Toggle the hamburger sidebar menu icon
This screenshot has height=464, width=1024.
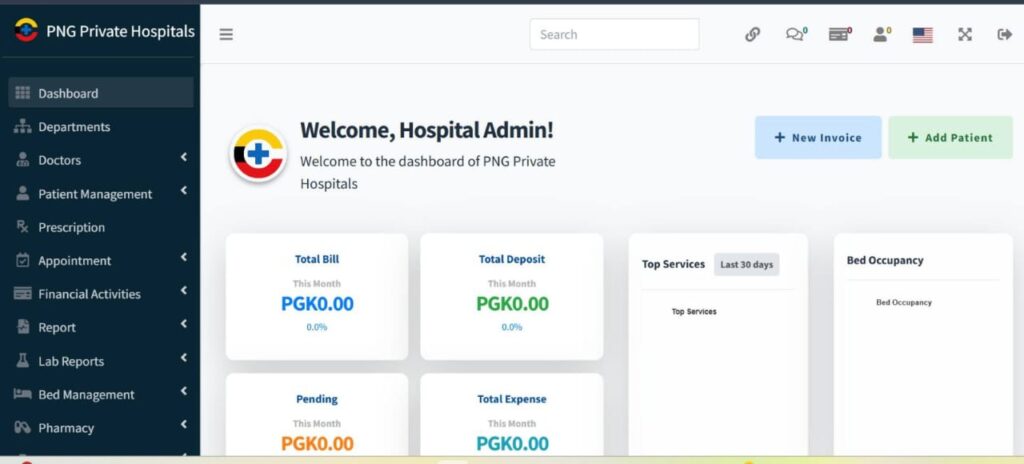point(226,34)
